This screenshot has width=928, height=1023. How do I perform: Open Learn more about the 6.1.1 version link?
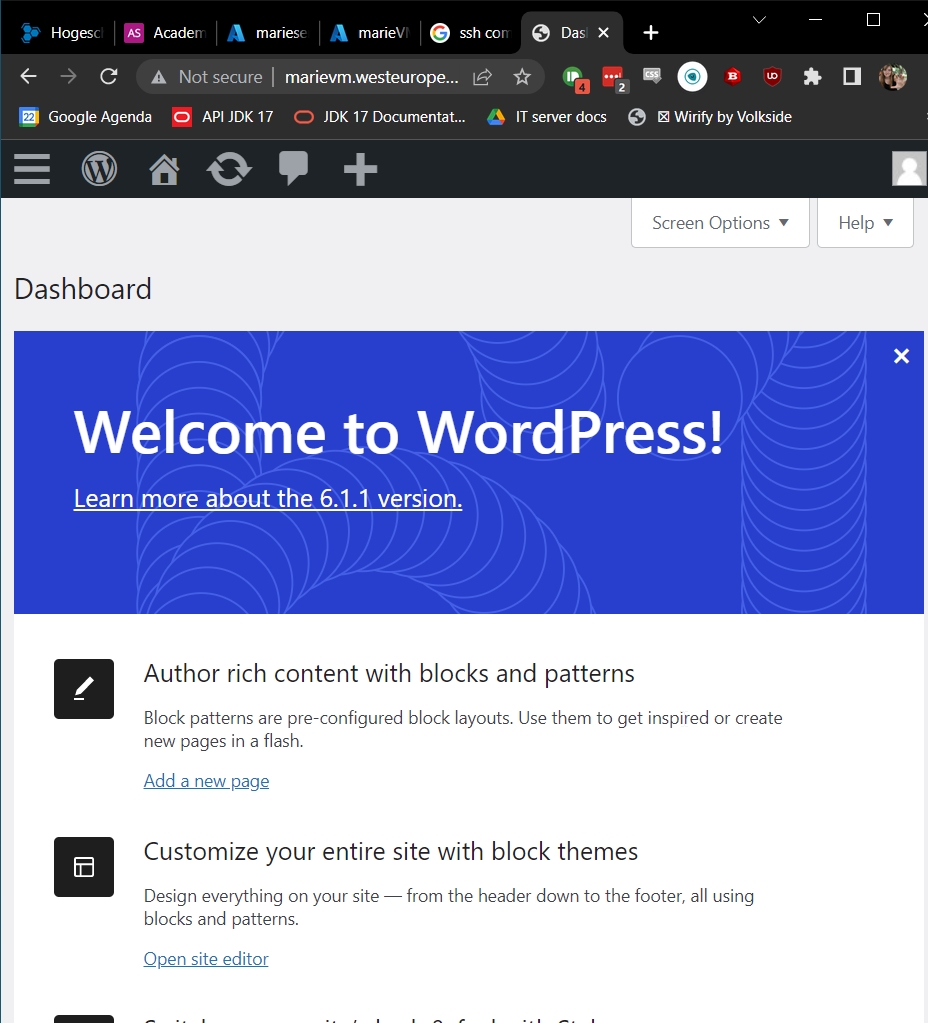point(268,498)
